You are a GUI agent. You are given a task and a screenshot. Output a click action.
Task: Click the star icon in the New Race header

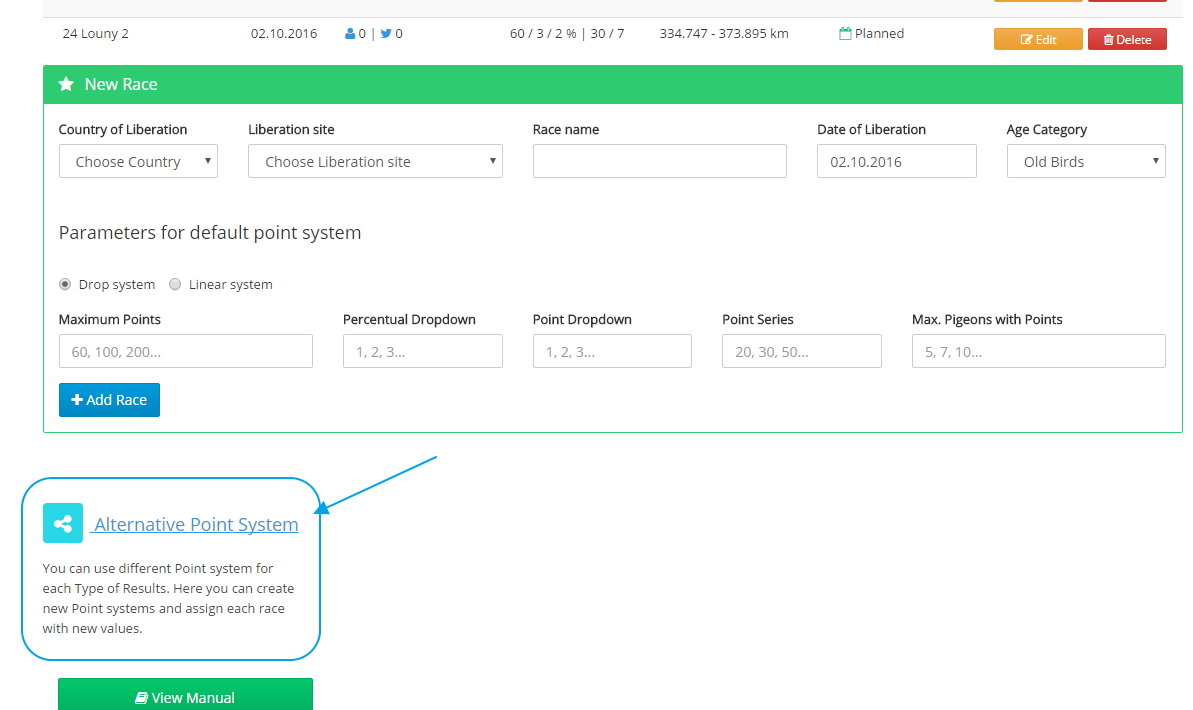[66, 85]
